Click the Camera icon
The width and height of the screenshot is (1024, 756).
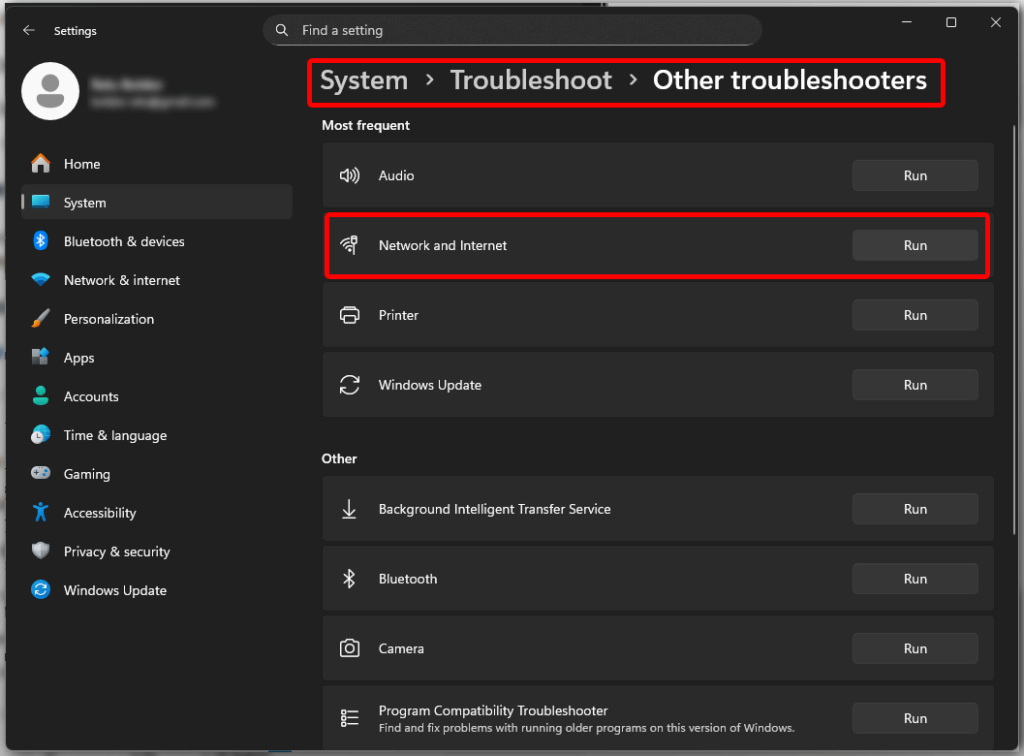tap(349, 648)
